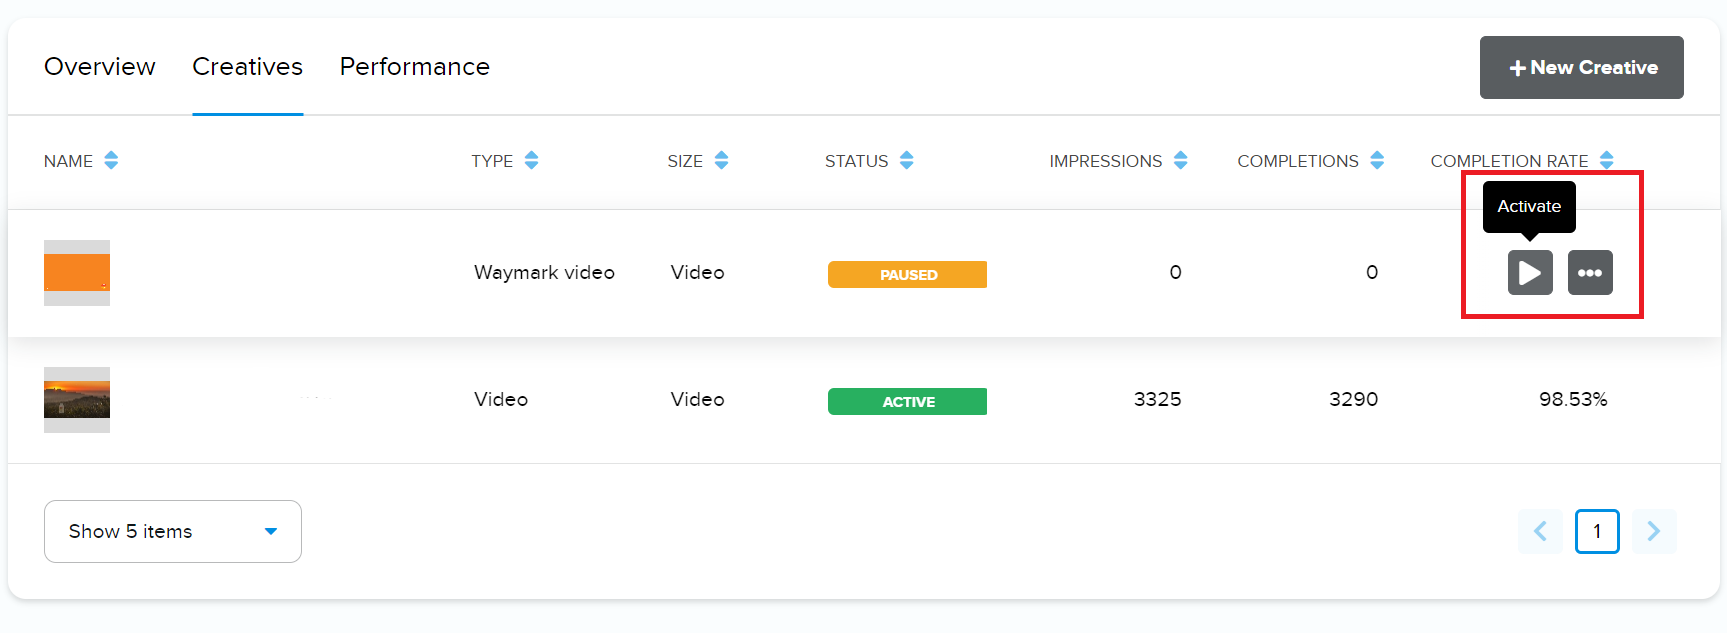Sort creatives by Completions column
This screenshot has height=633, width=1727.
coord(1377,160)
